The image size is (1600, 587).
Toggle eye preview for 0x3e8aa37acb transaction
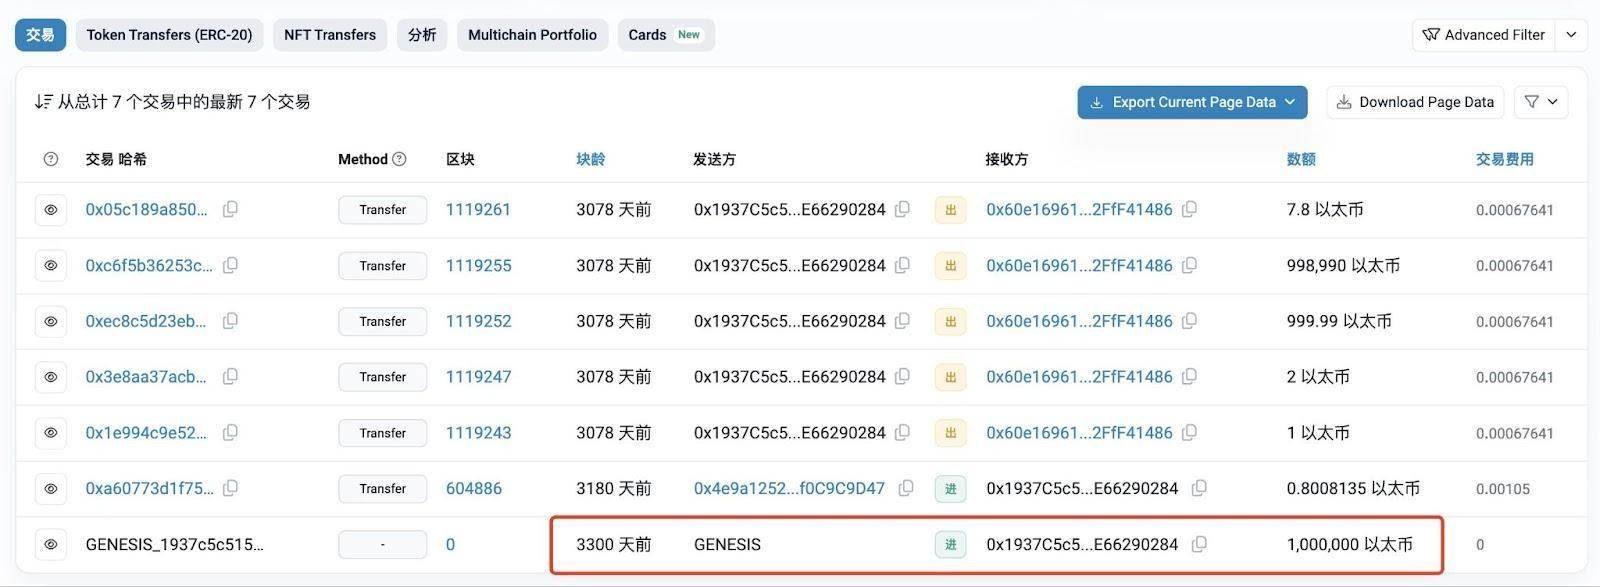tap(51, 377)
